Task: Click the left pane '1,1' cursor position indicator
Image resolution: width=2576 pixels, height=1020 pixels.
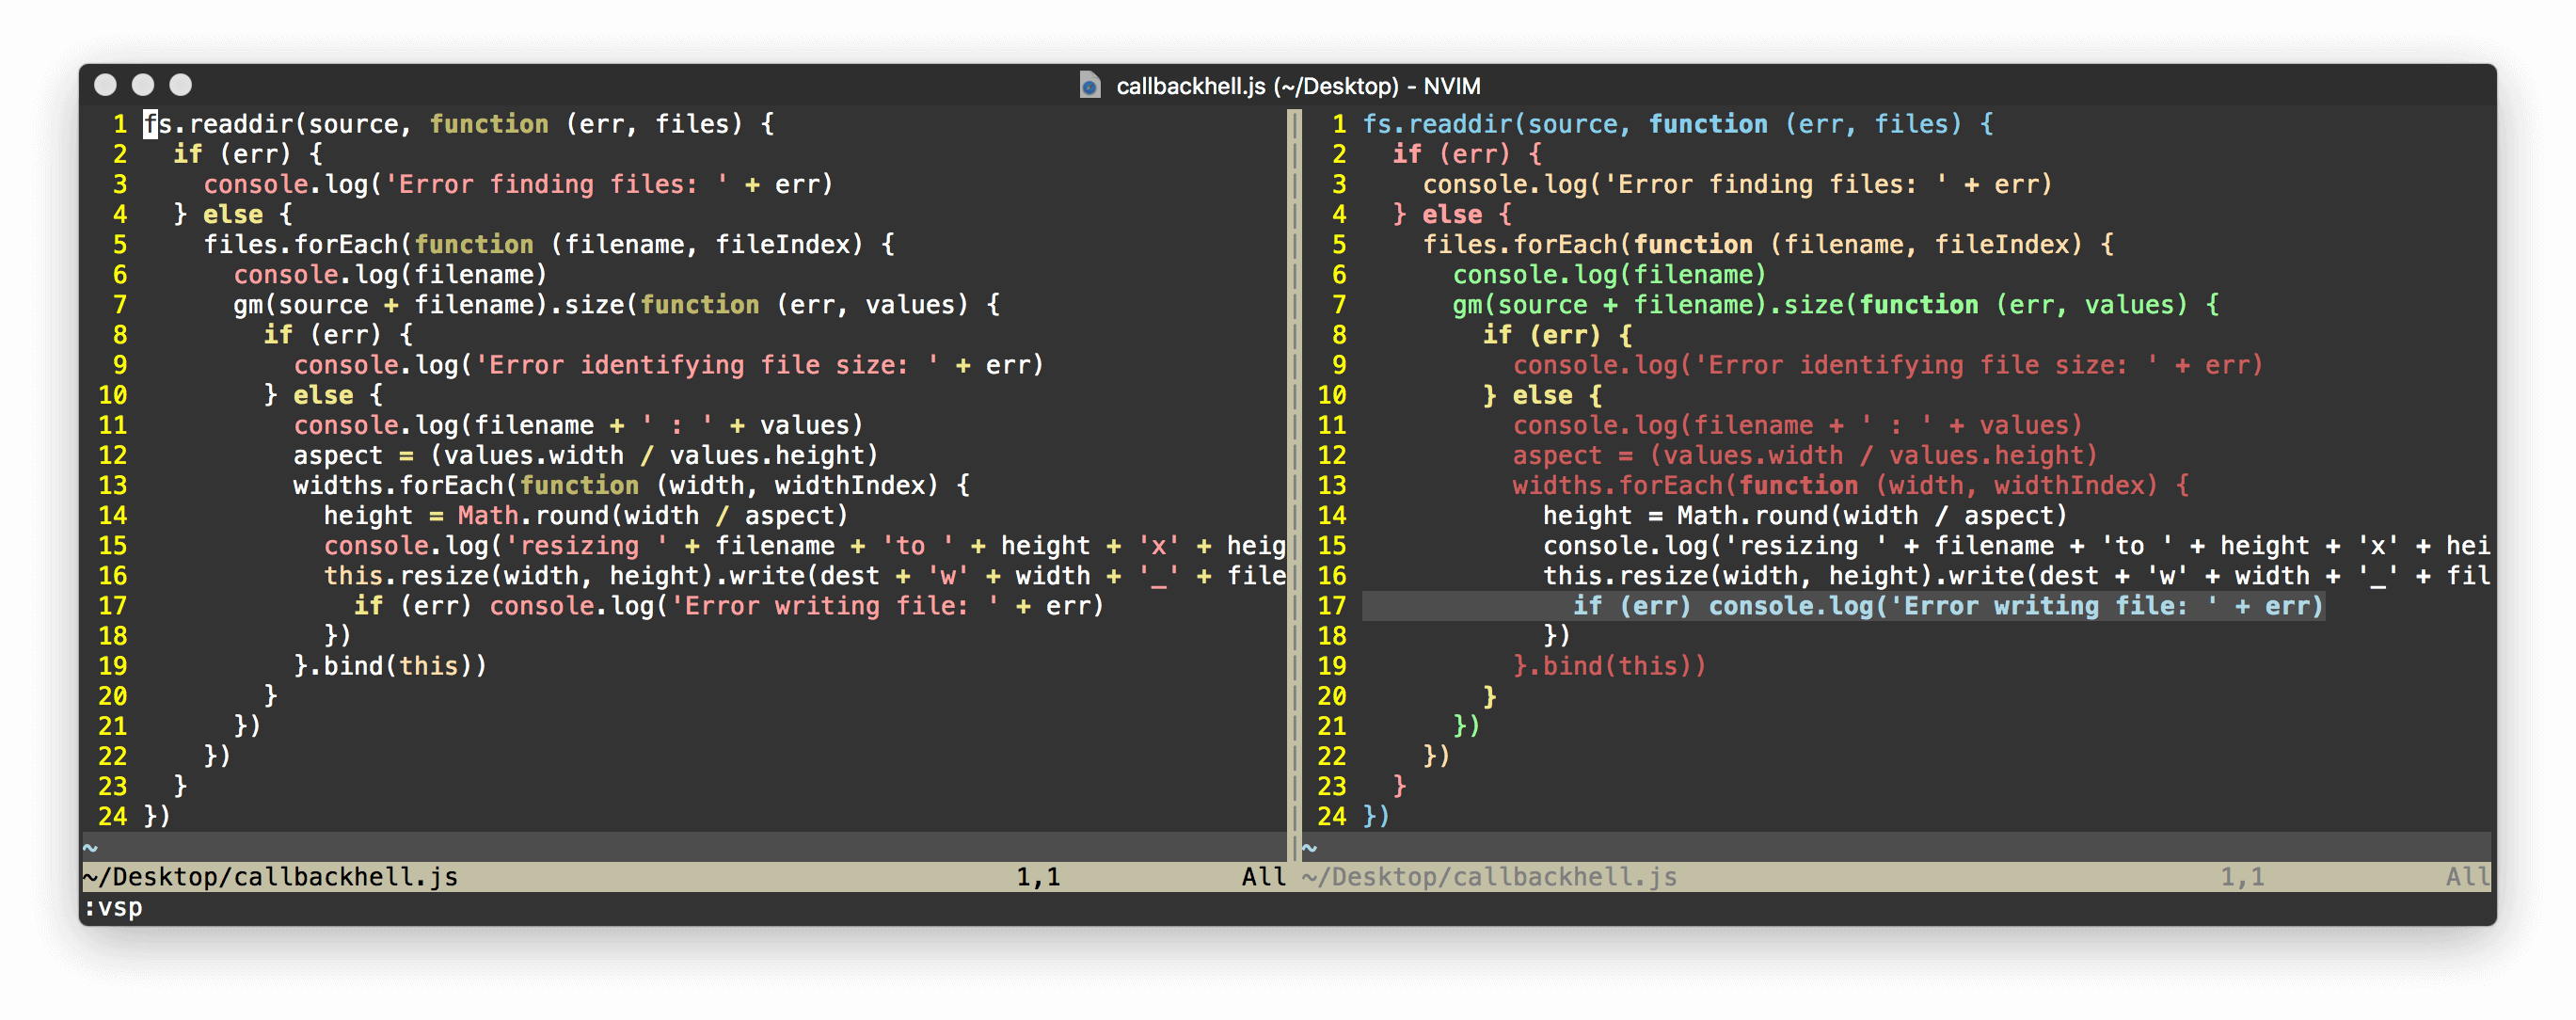Action: pos(1038,877)
